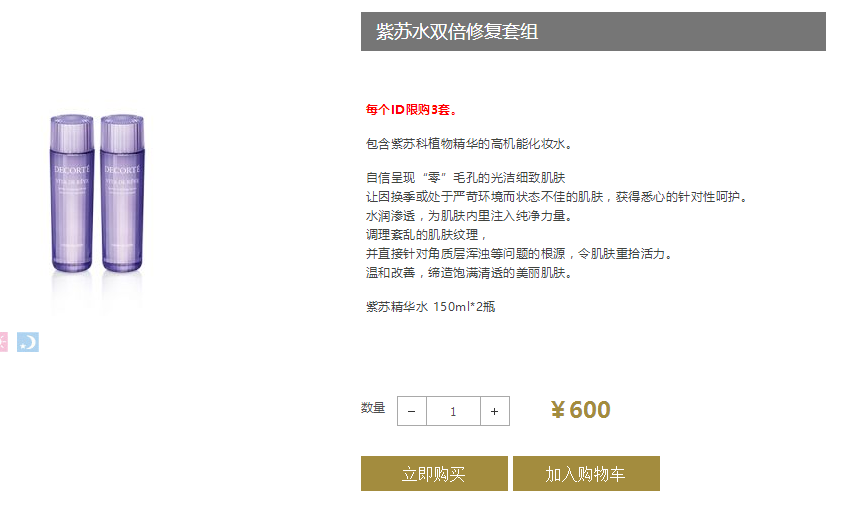Click the left Decorté bottle image
Viewport: 862px width, 525px height.
coord(71,197)
